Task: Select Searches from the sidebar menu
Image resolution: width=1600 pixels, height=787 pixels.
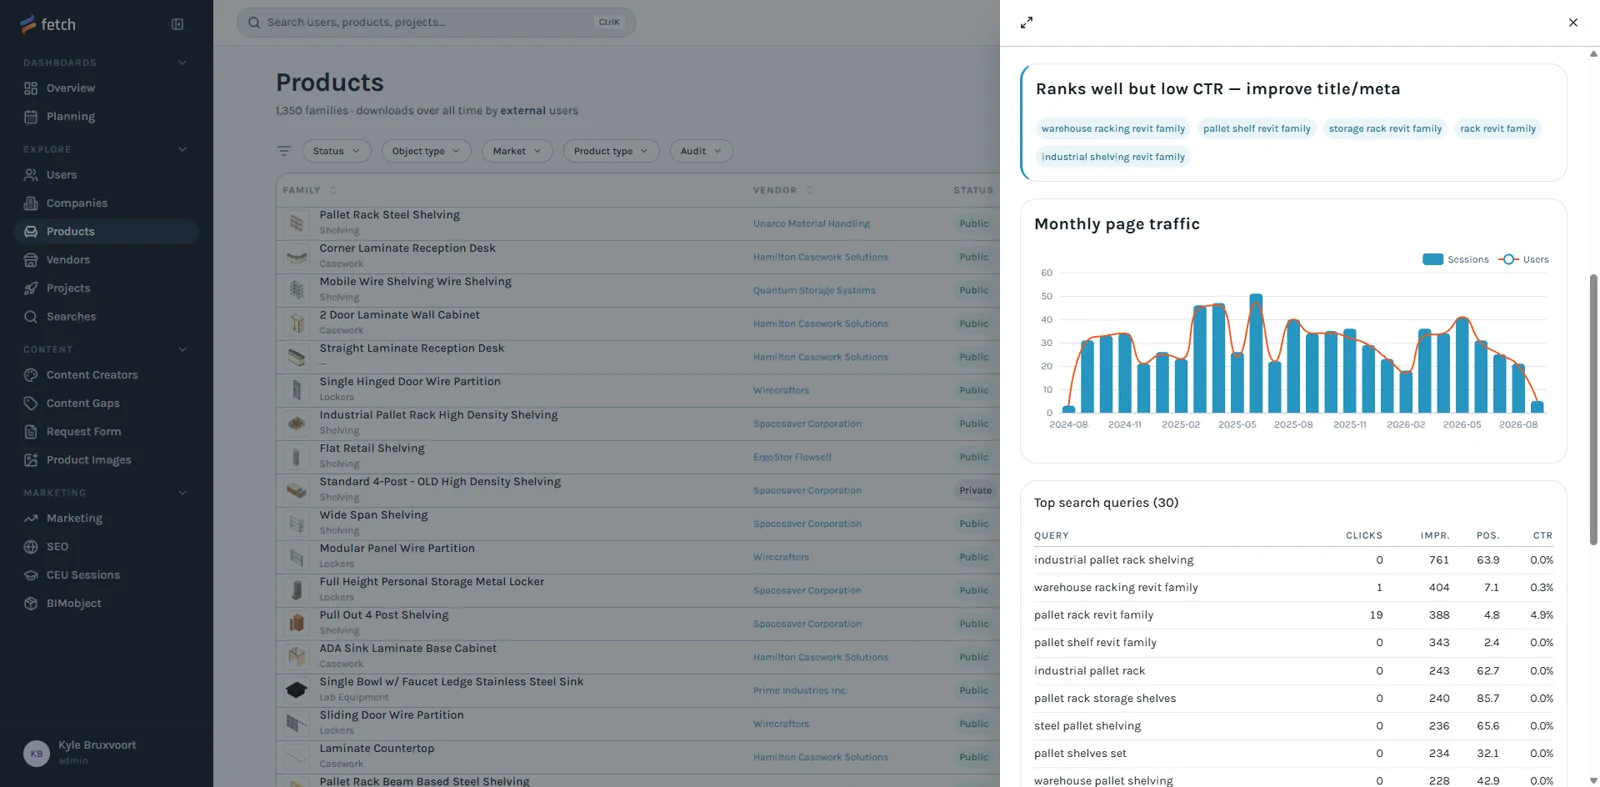Action: [71, 317]
